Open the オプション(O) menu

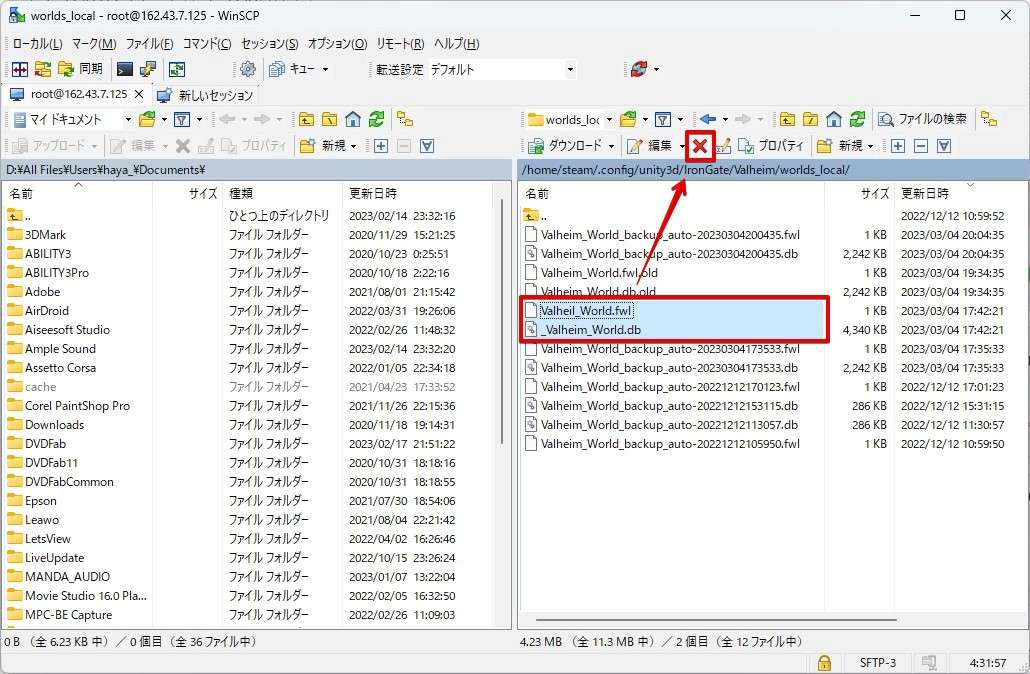(x=338, y=44)
